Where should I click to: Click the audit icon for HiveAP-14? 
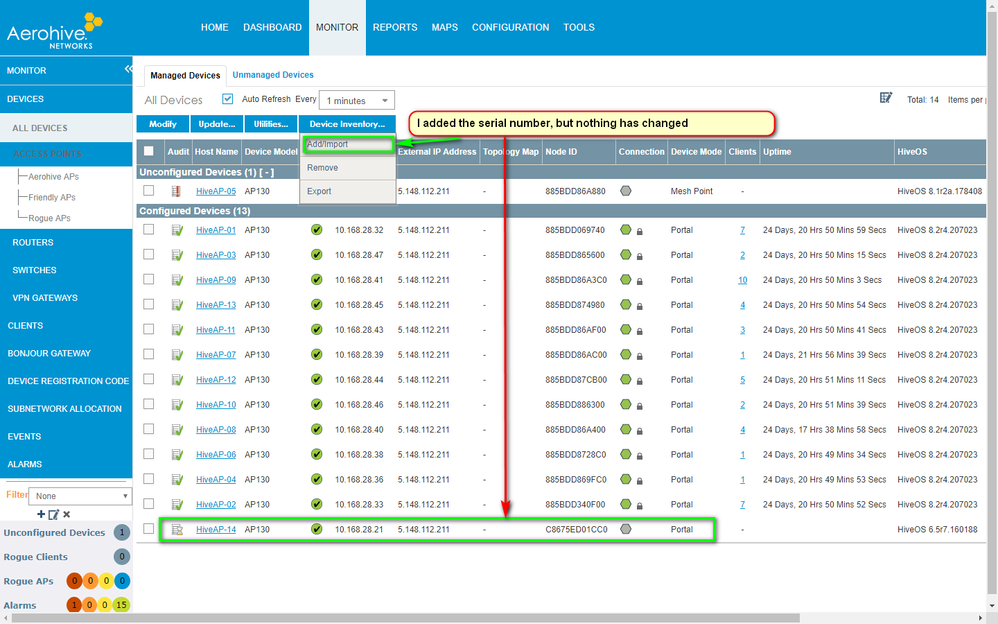177,529
